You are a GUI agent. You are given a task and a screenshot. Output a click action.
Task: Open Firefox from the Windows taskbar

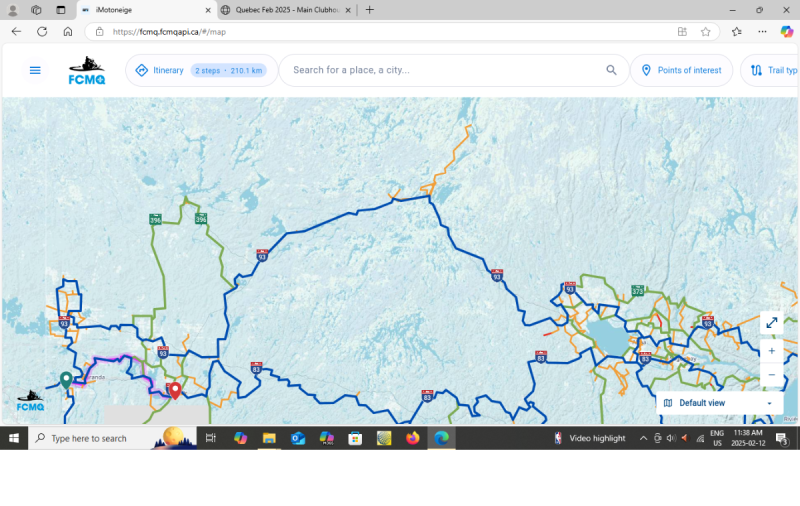coord(413,438)
